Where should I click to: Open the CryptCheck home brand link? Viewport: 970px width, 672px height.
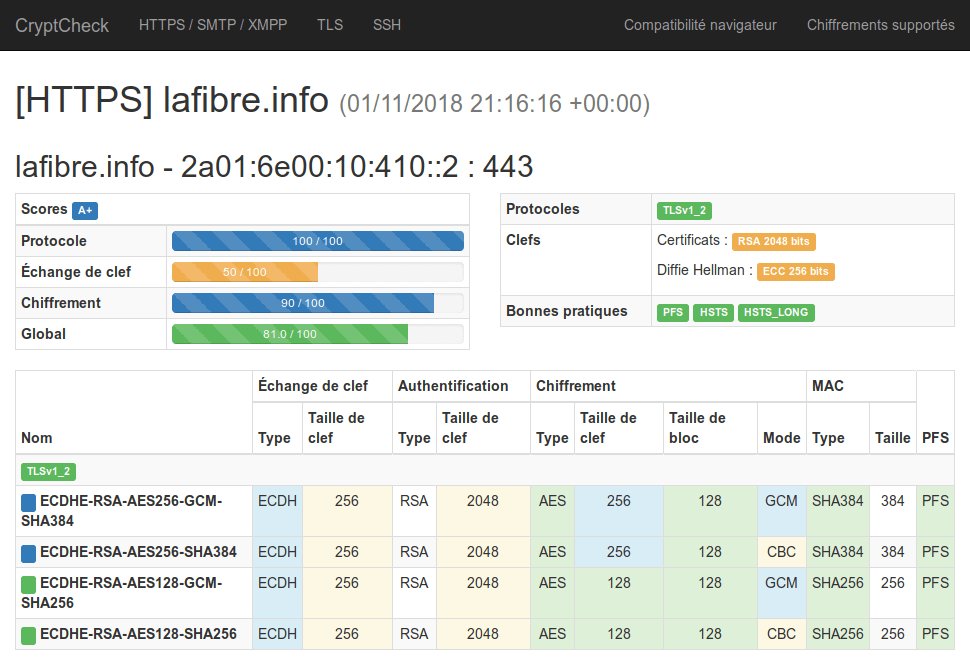click(62, 25)
